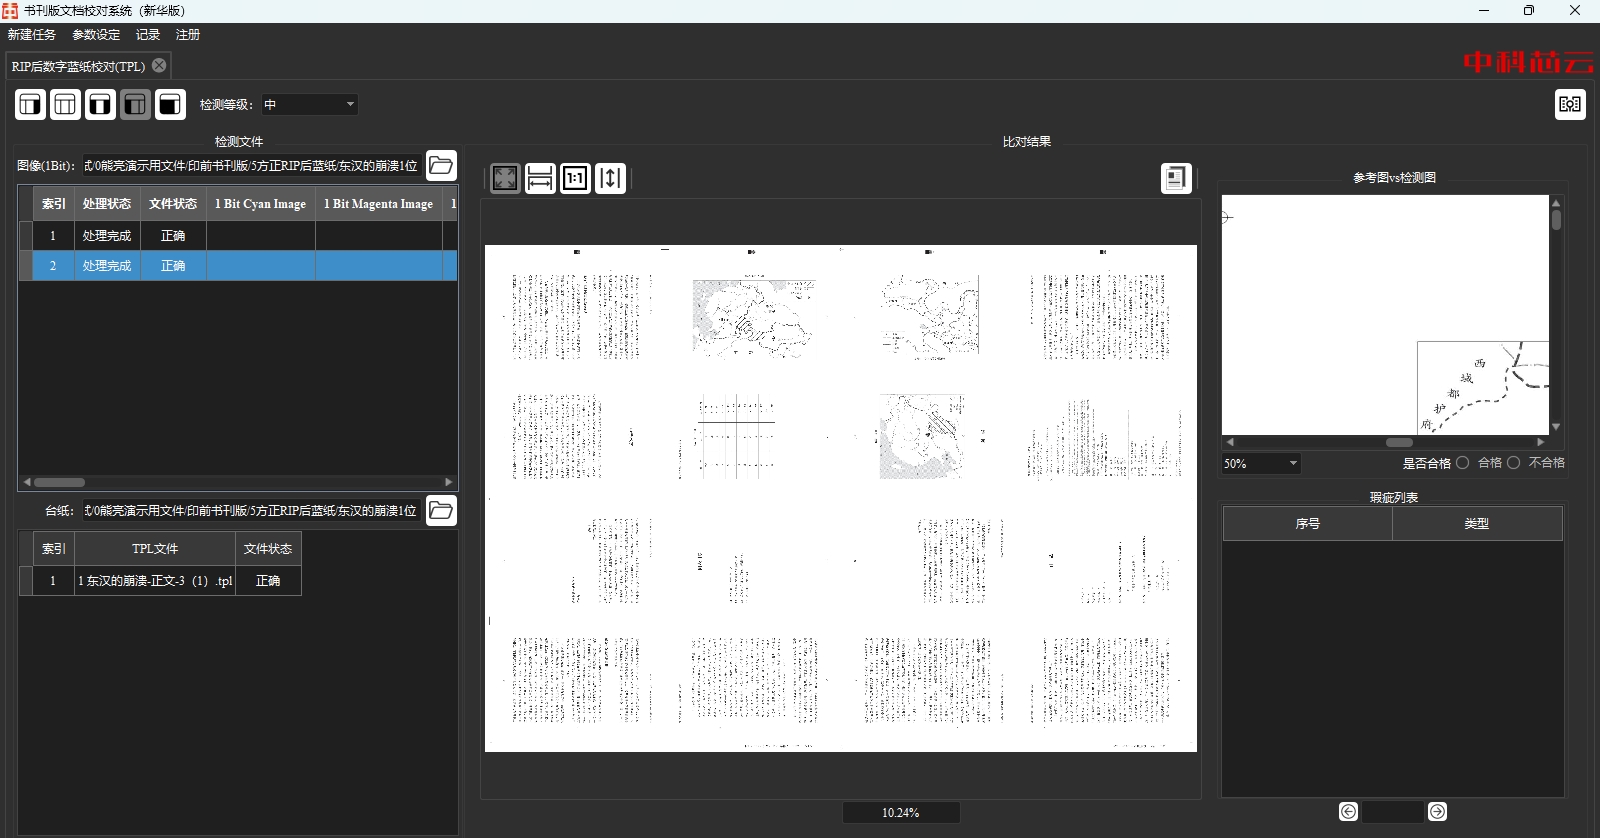This screenshot has height=838, width=1600.
Task: Close the RIP后数字蓝纸校对(TPL) tab
Action: tap(159, 65)
